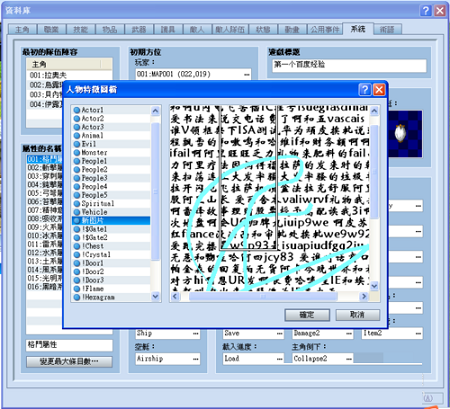Open the Load sound picker ellipsis
The width and height of the screenshot is (450, 409).
tap(279, 359)
